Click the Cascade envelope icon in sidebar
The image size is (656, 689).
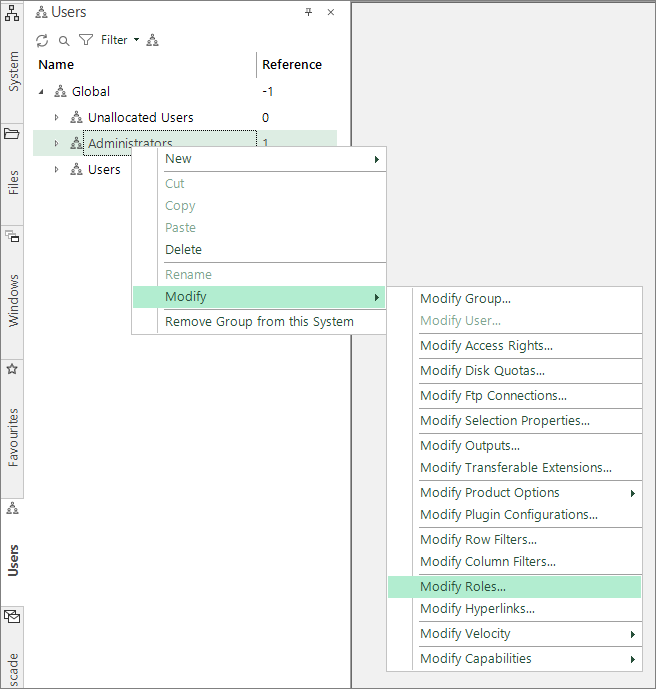(x=12, y=617)
